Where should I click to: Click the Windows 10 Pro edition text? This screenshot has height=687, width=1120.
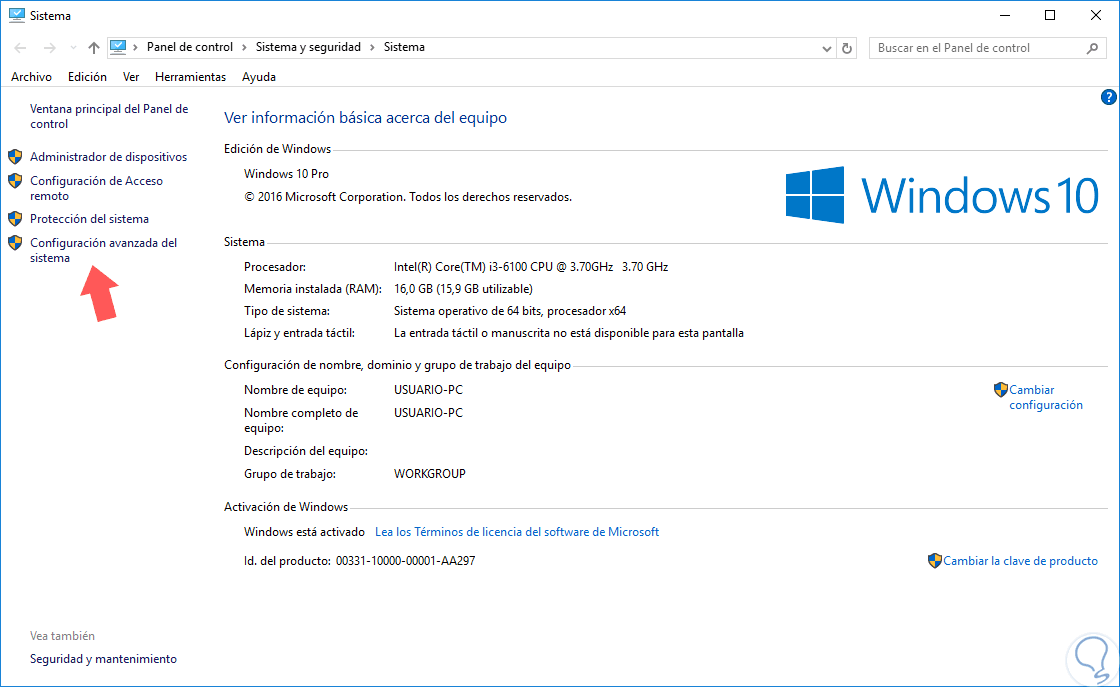[x=286, y=174]
